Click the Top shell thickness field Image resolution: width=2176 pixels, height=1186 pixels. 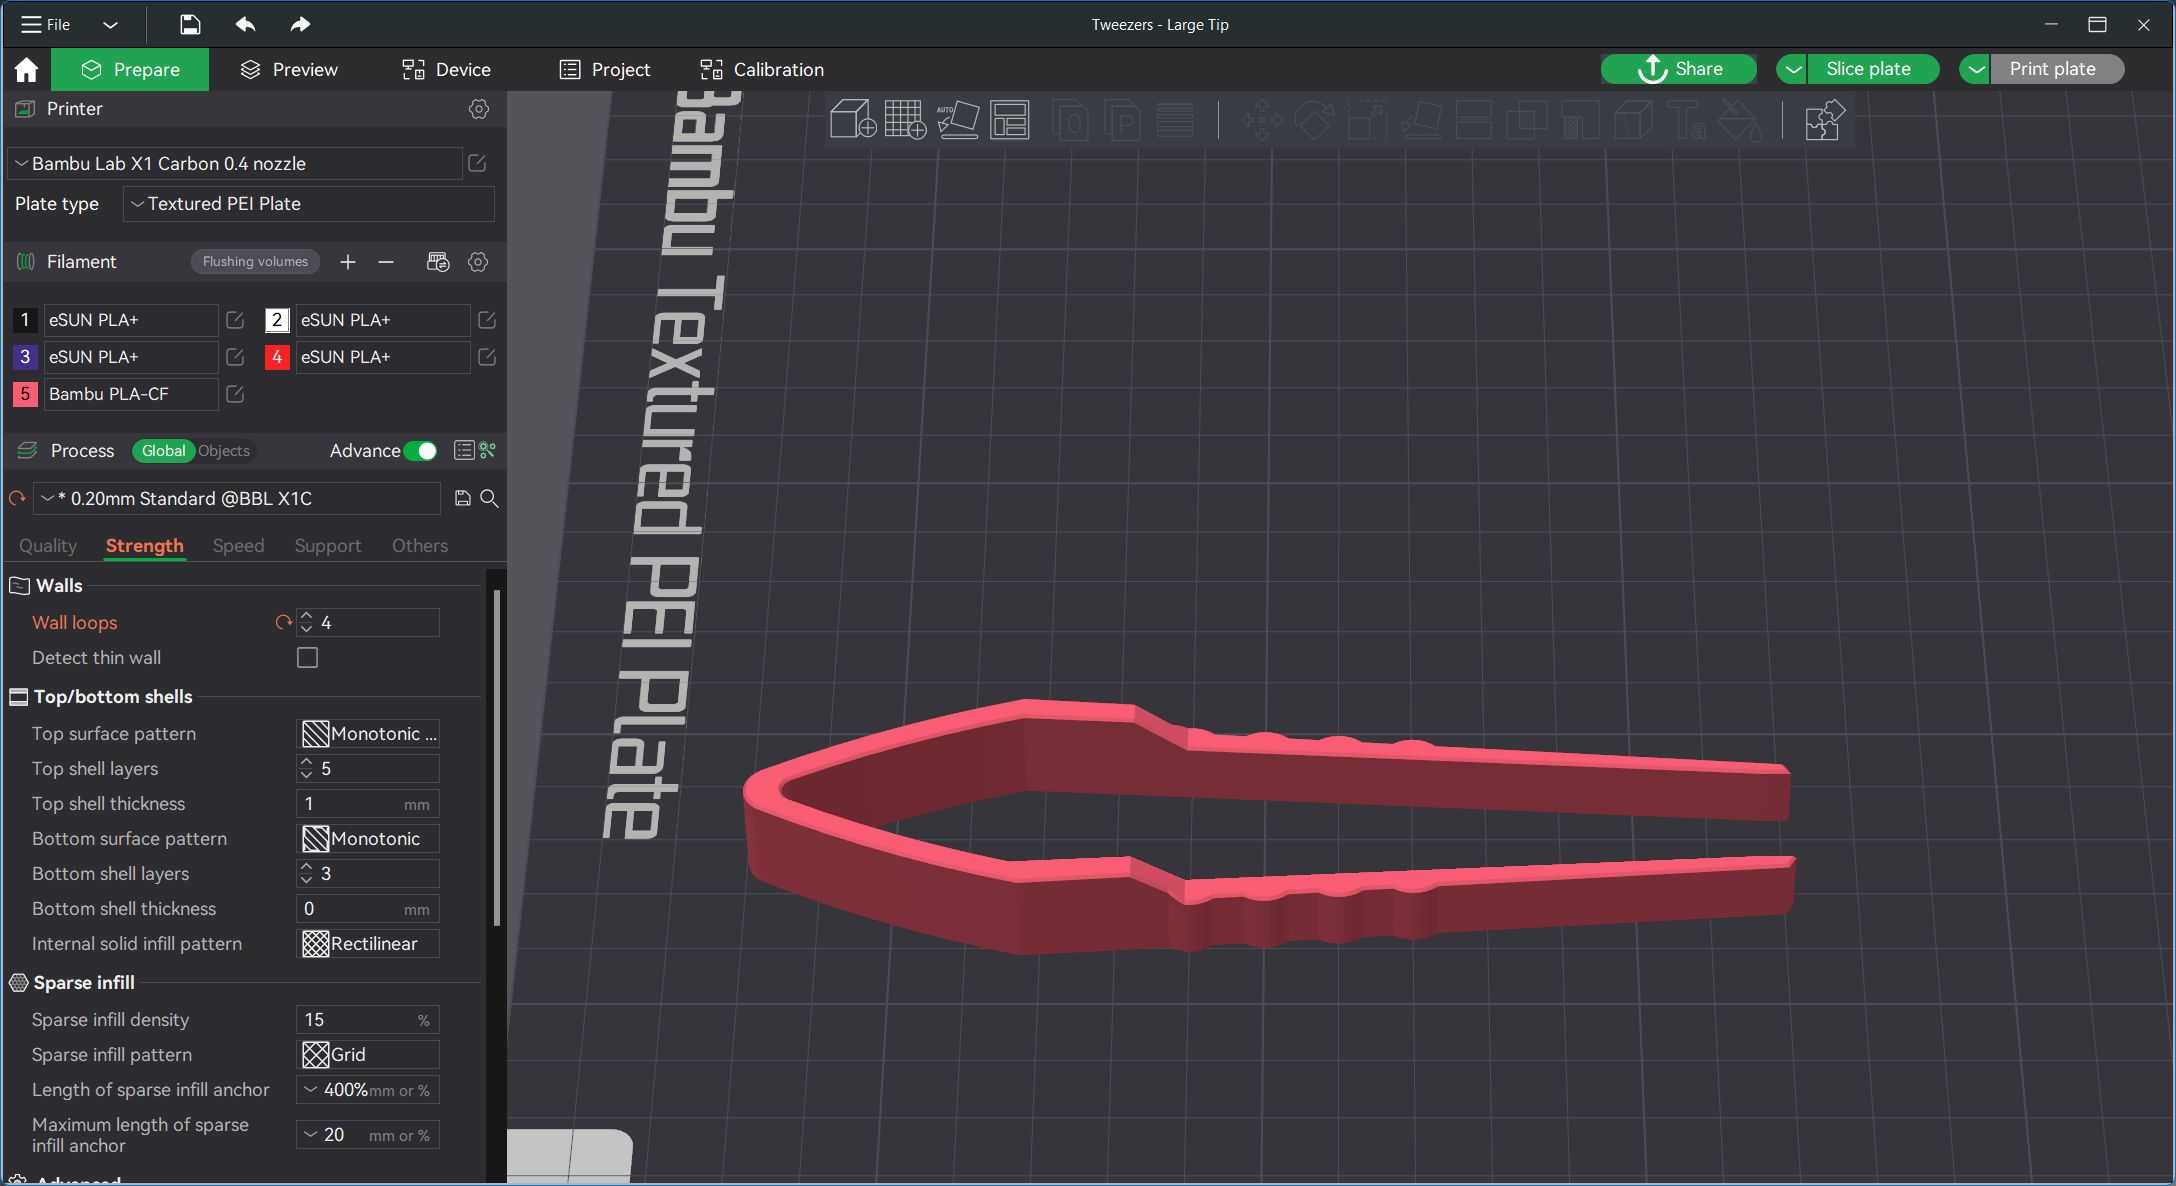click(x=368, y=804)
